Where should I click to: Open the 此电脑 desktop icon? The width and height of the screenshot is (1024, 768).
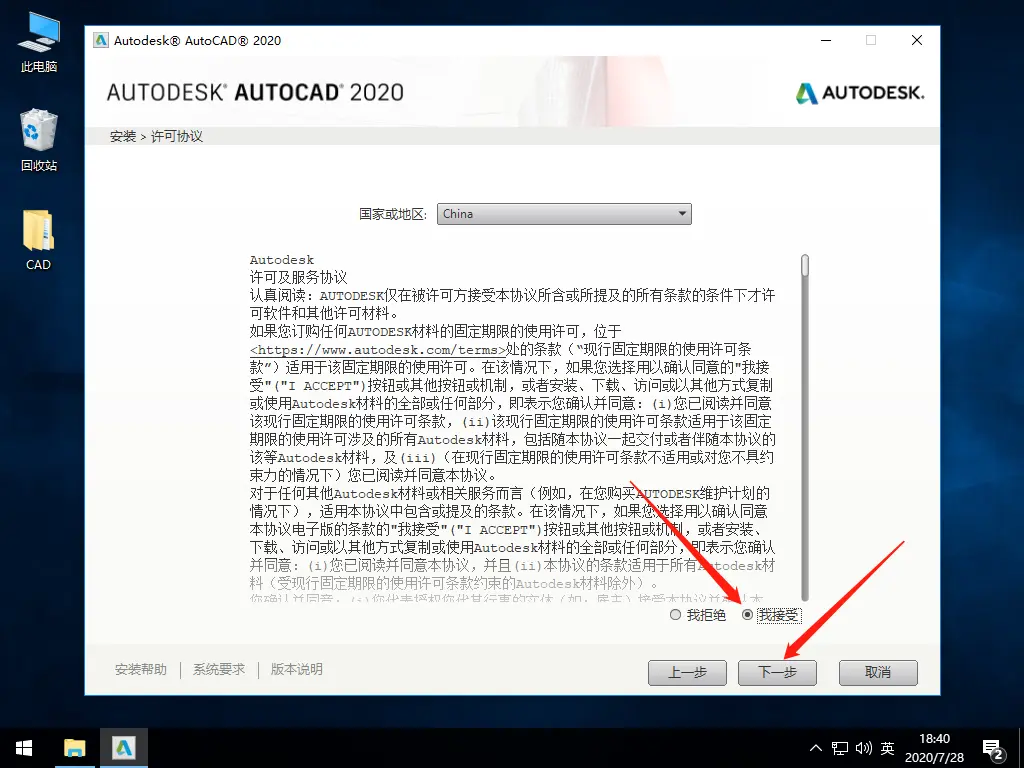[x=39, y=42]
